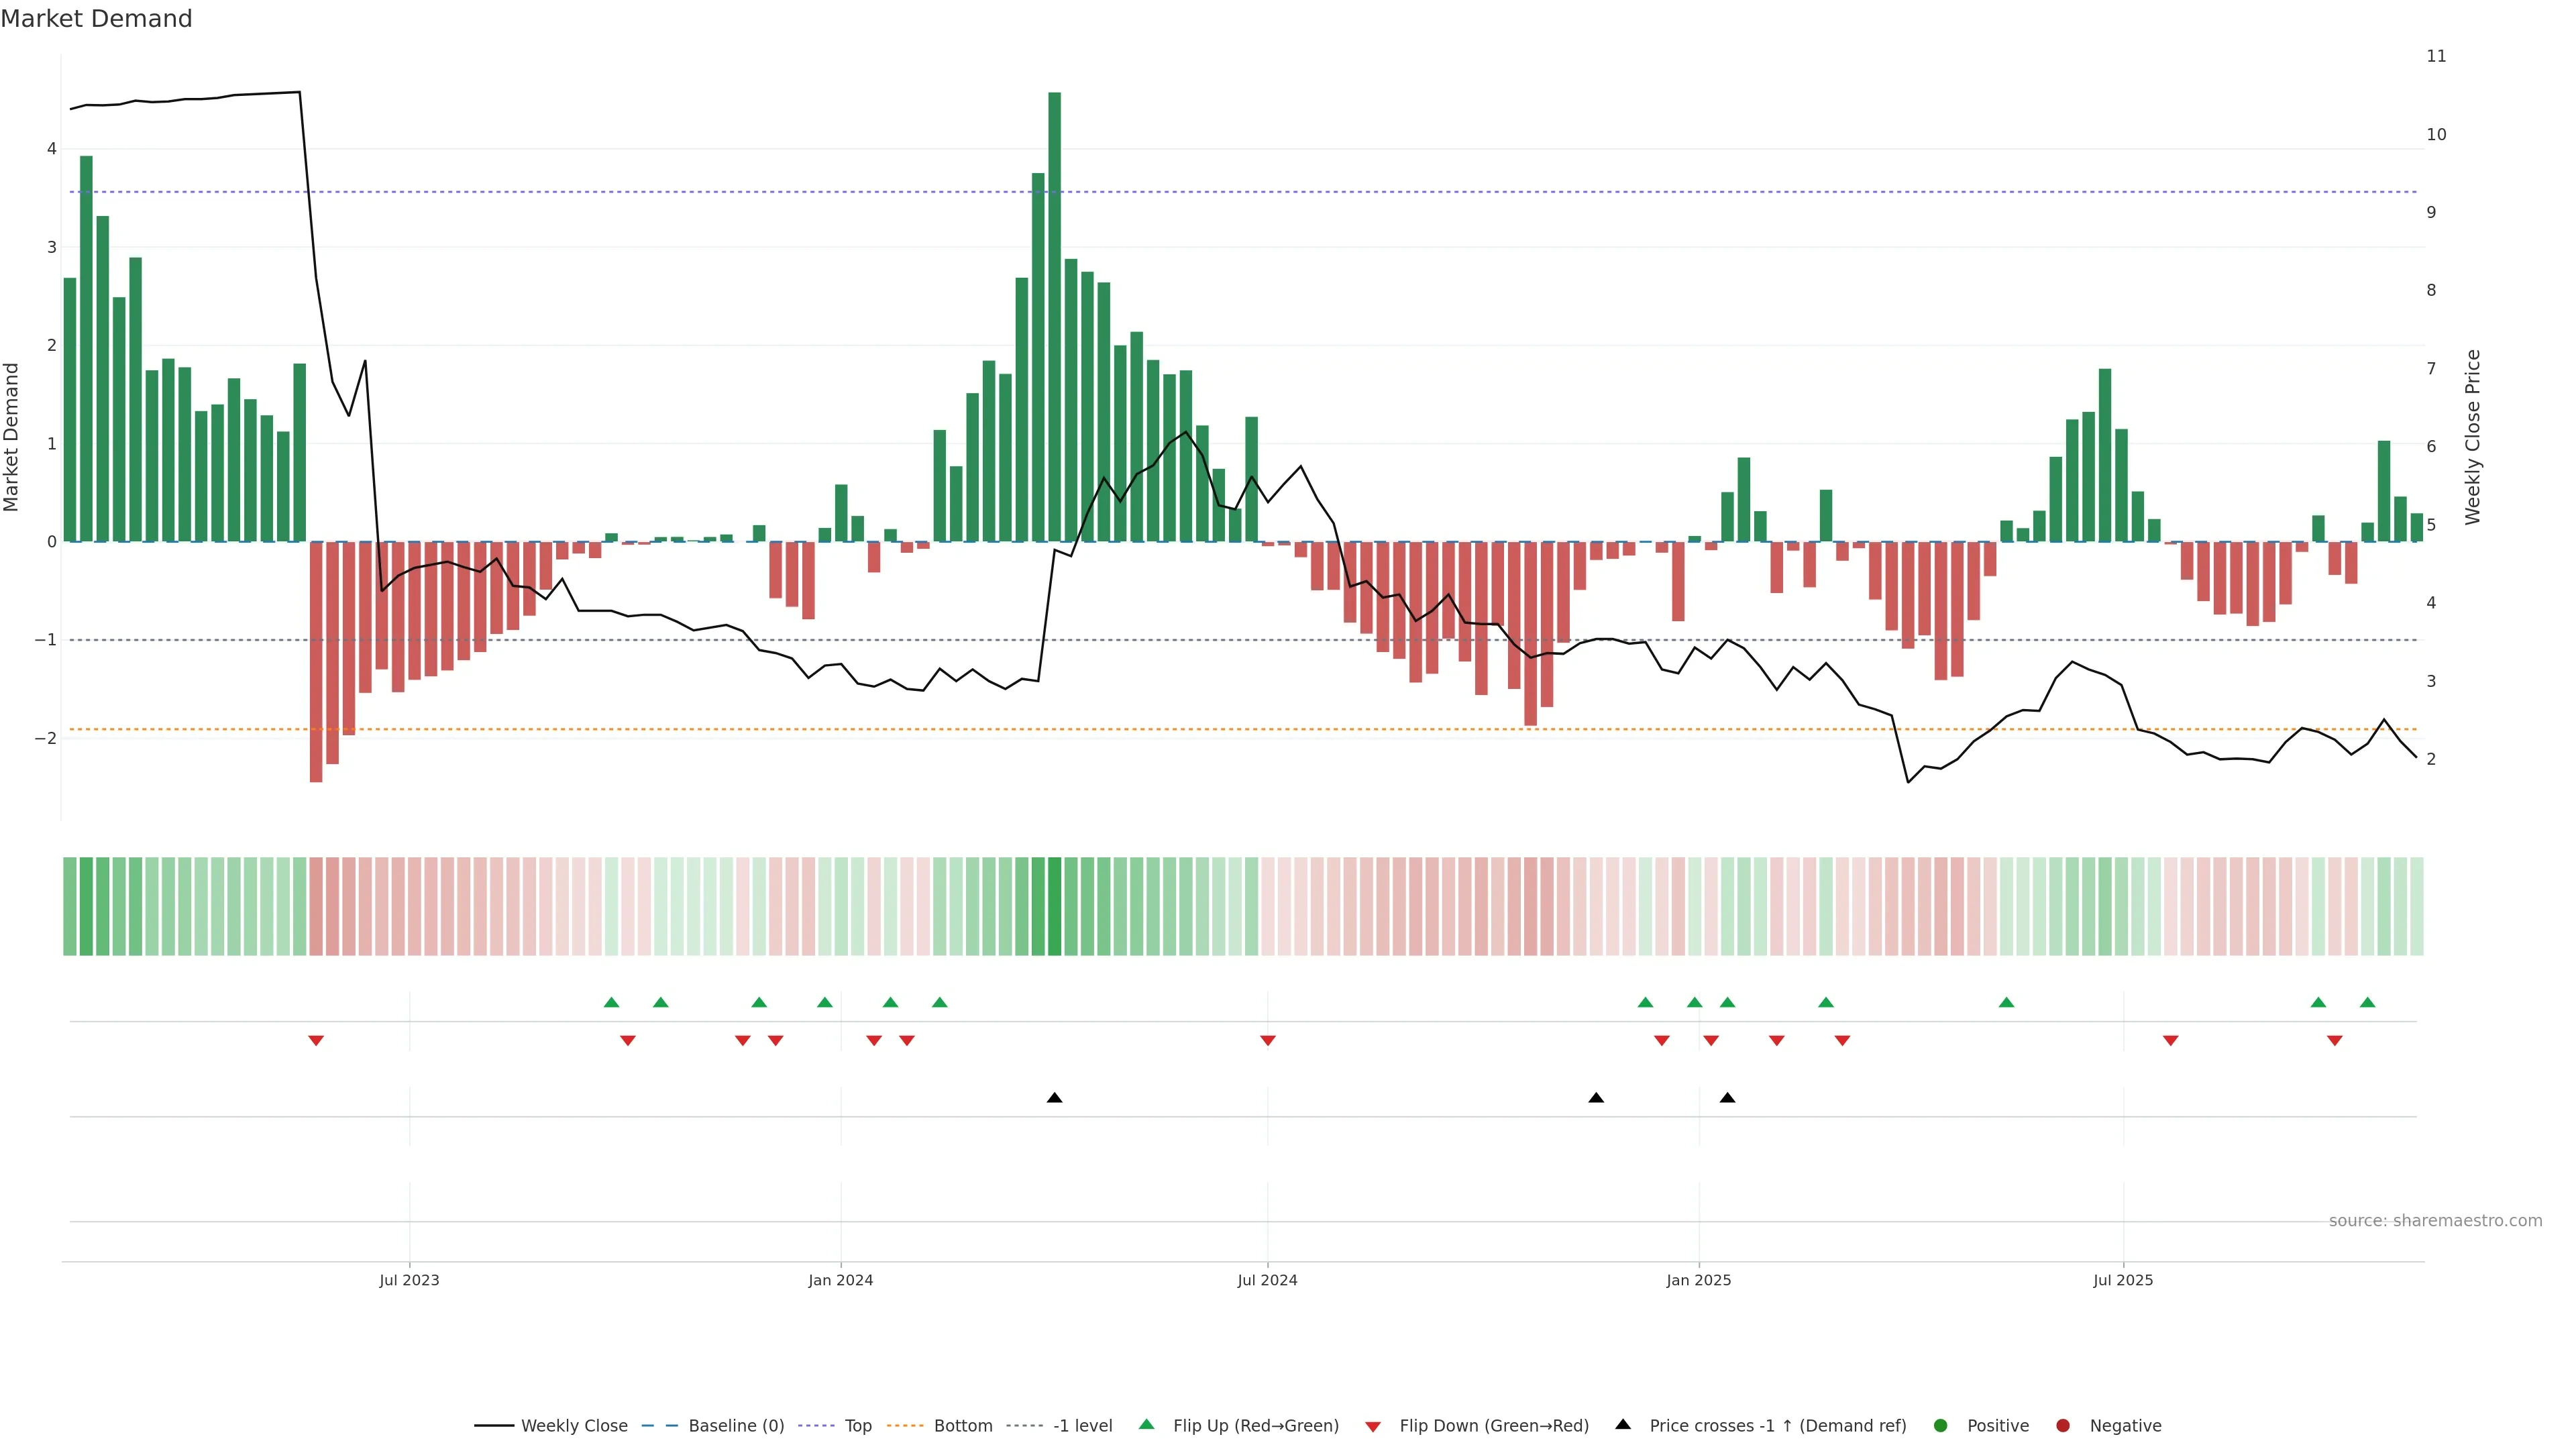Click the rightmost green flip-up triangle marker
2576x1449 pixels.
[x=2367, y=1002]
